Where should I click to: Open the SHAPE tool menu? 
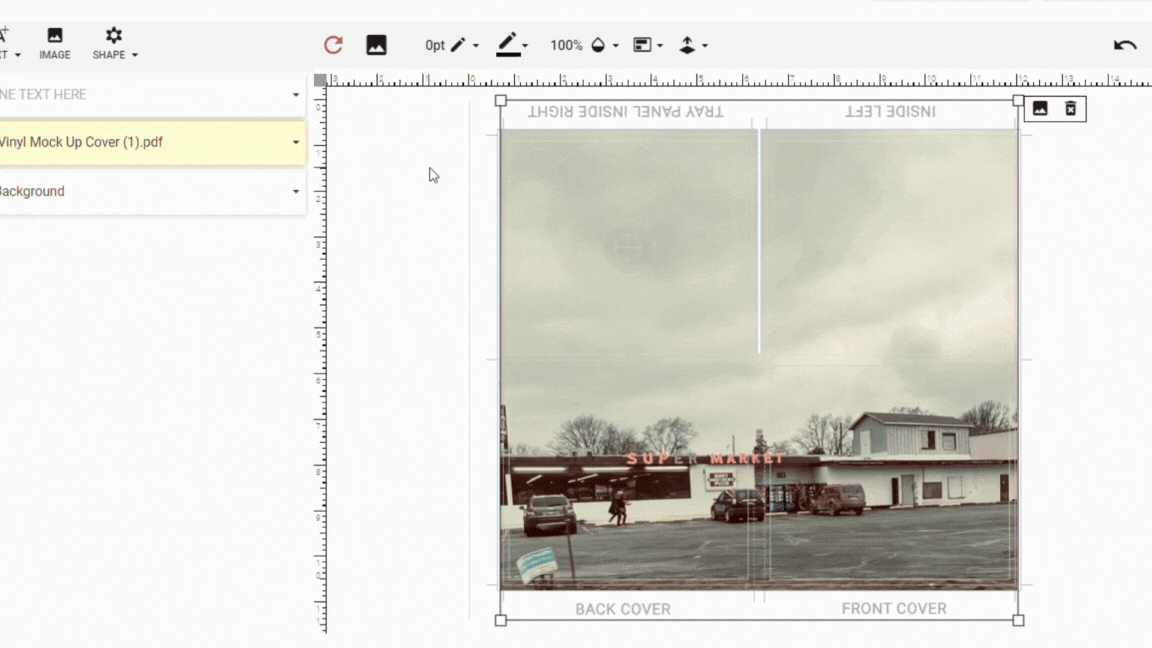click(115, 43)
